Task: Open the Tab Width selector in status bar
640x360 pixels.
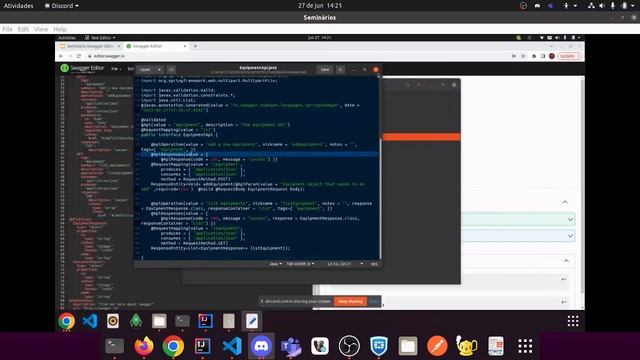Action: [300, 264]
